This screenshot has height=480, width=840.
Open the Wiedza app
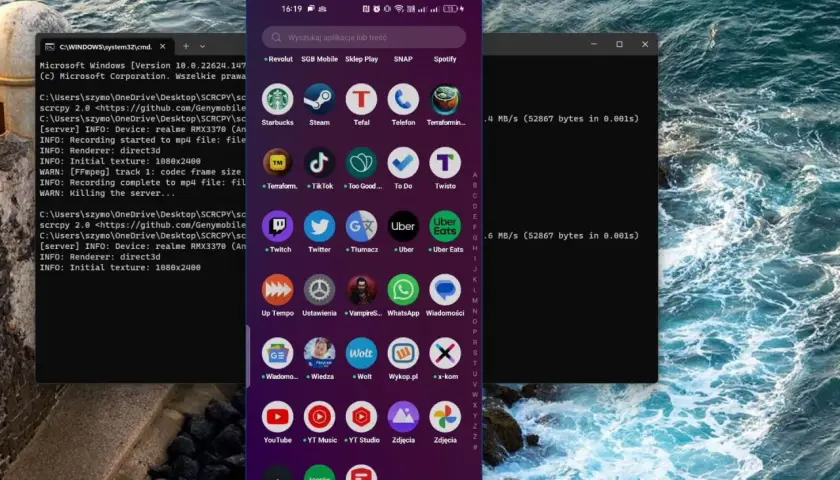(x=319, y=354)
